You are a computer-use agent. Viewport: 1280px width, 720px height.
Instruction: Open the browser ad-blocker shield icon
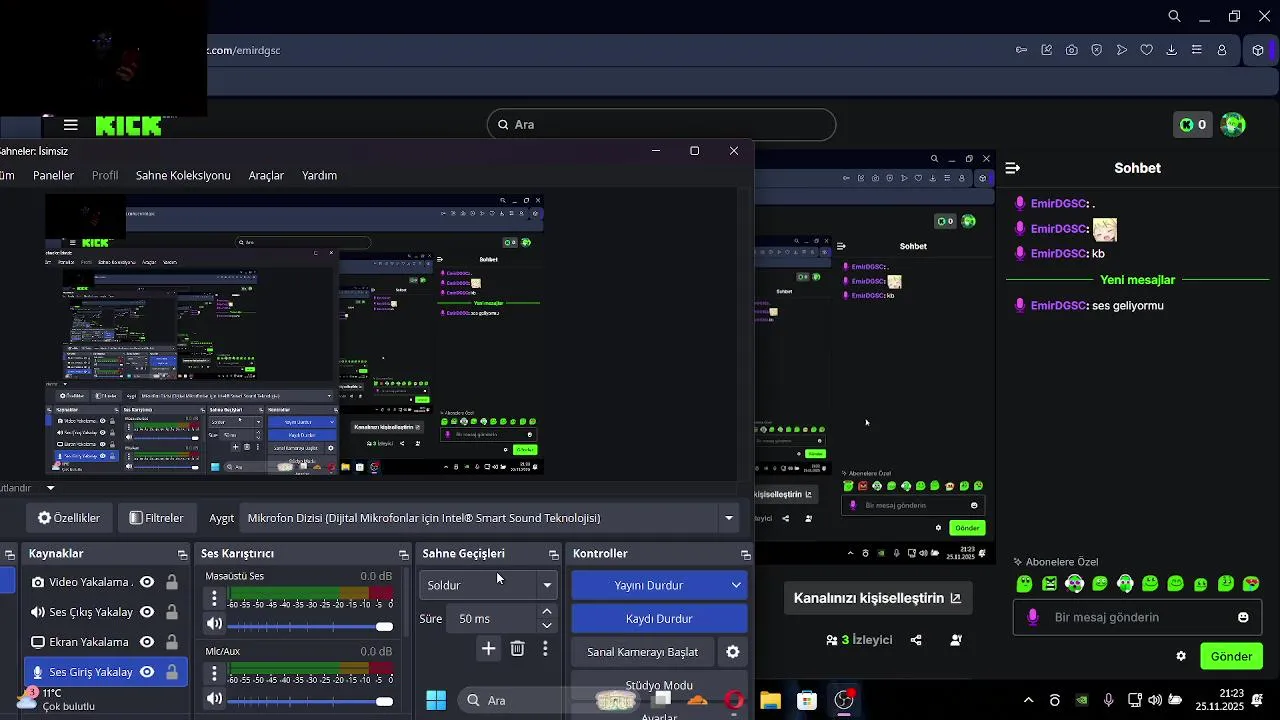tap(1096, 50)
